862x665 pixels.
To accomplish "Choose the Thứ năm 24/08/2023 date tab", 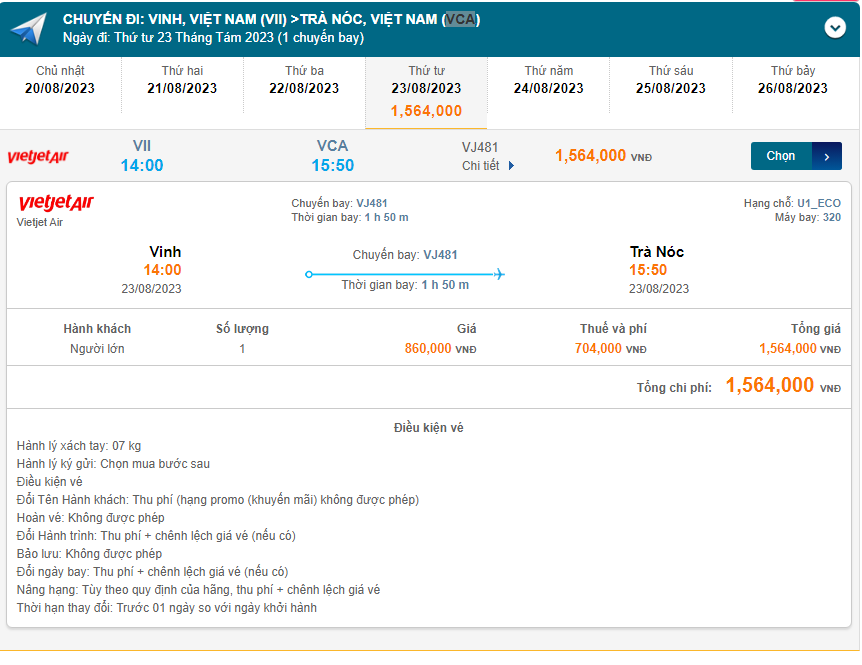I will point(549,80).
